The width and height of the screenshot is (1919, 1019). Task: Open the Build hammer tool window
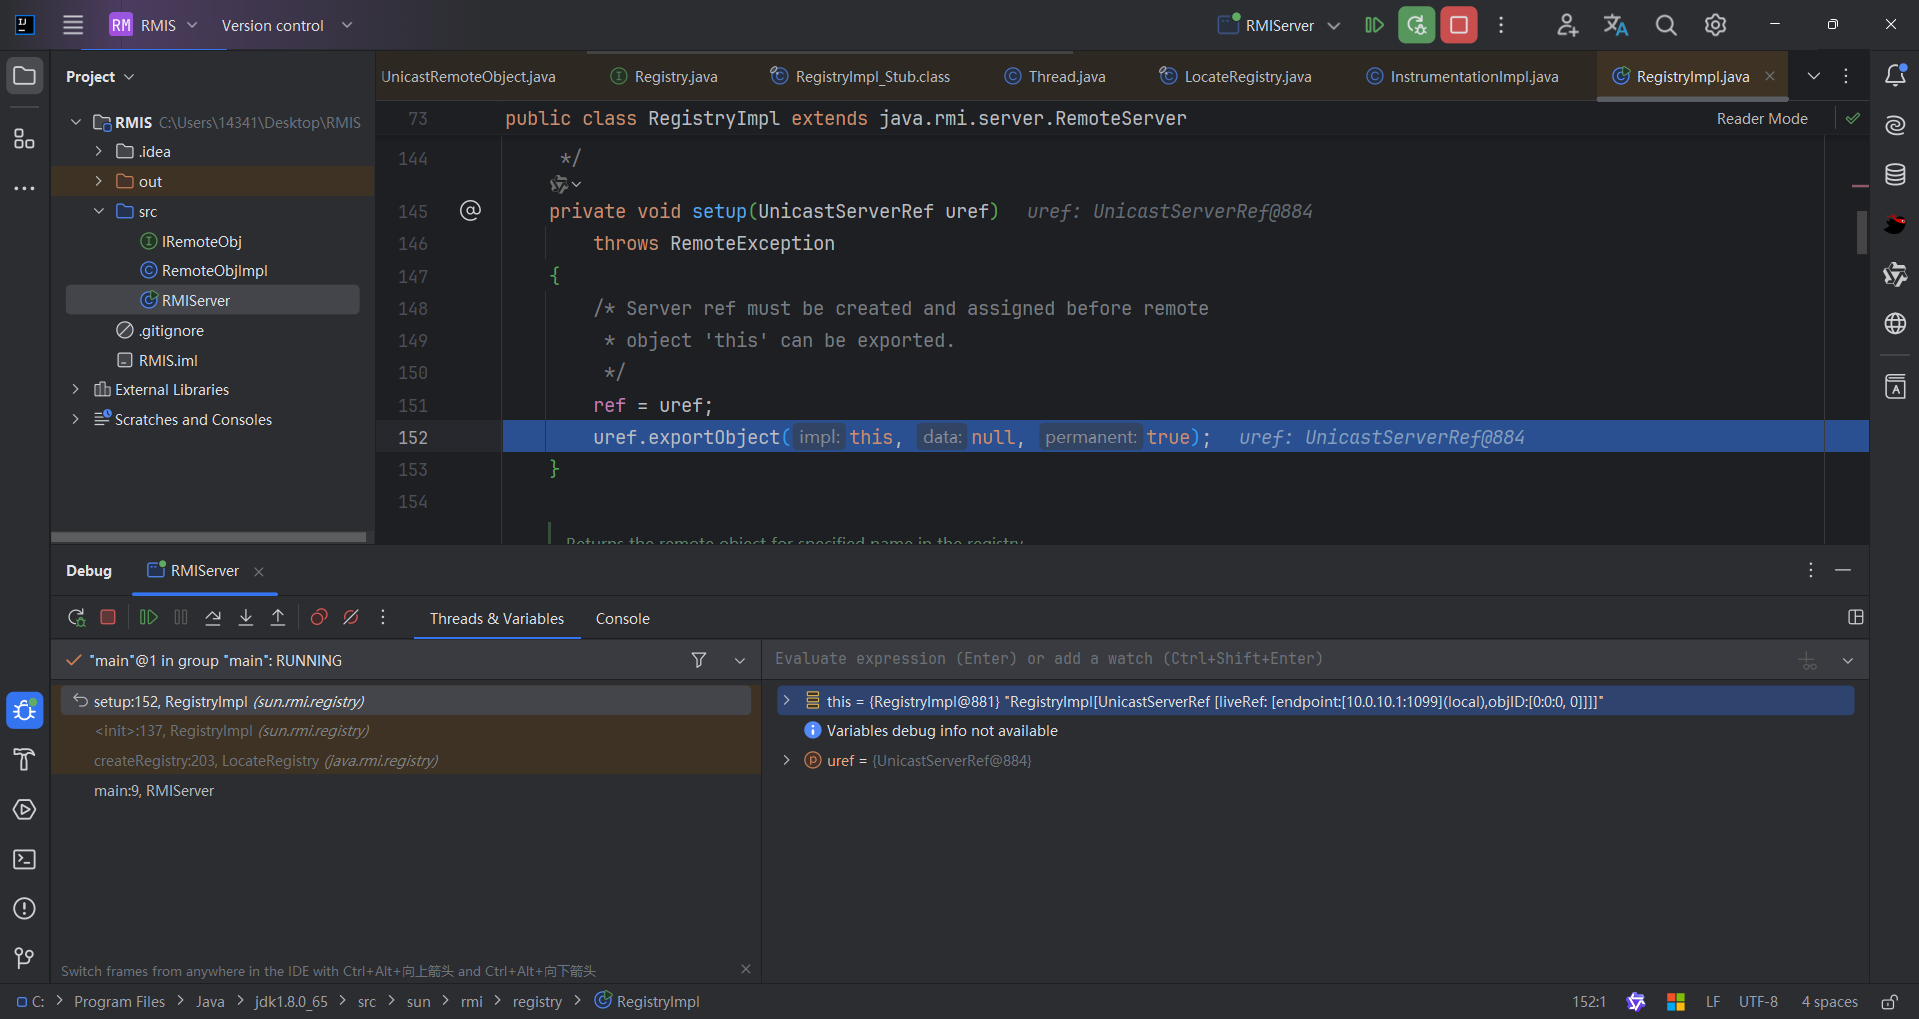25,759
